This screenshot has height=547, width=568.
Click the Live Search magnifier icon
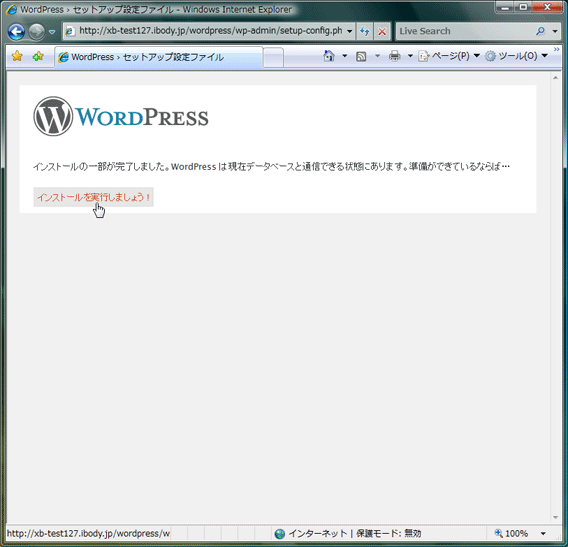(540, 32)
